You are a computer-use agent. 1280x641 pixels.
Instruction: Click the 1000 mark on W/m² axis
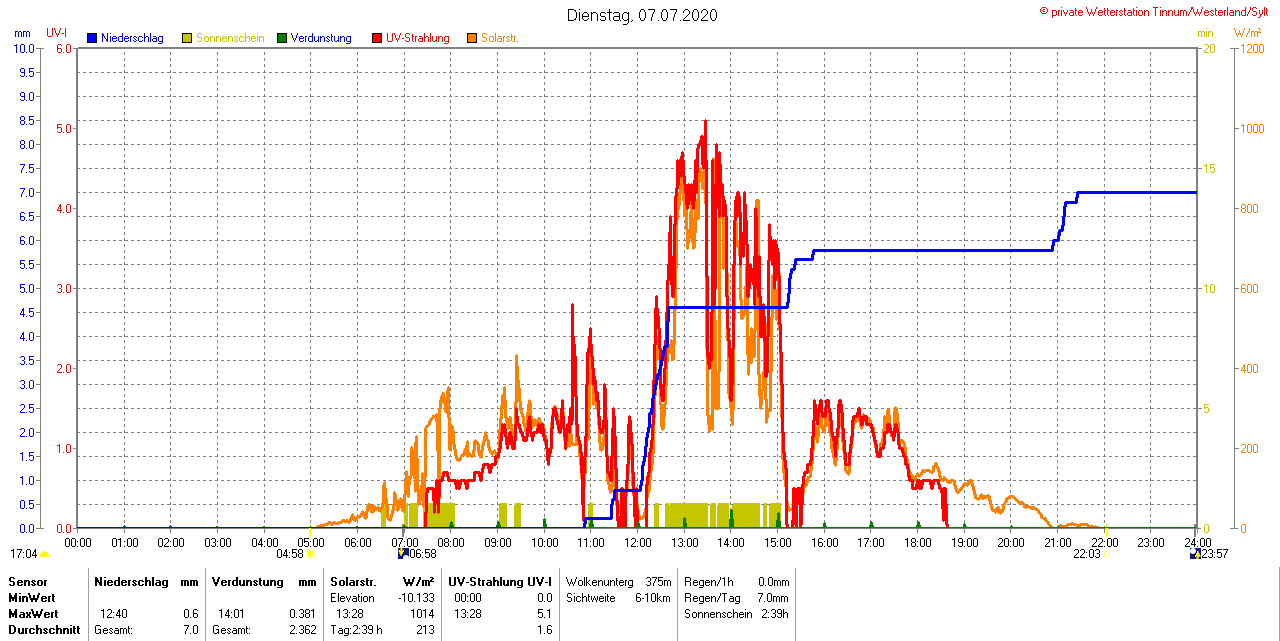point(1251,128)
